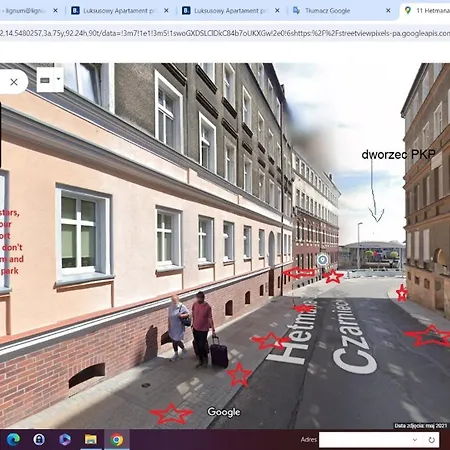The height and width of the screenshot is (450, 450).
Task: Click the taskbar address refresh icon
Action: [x=432, y=440]
